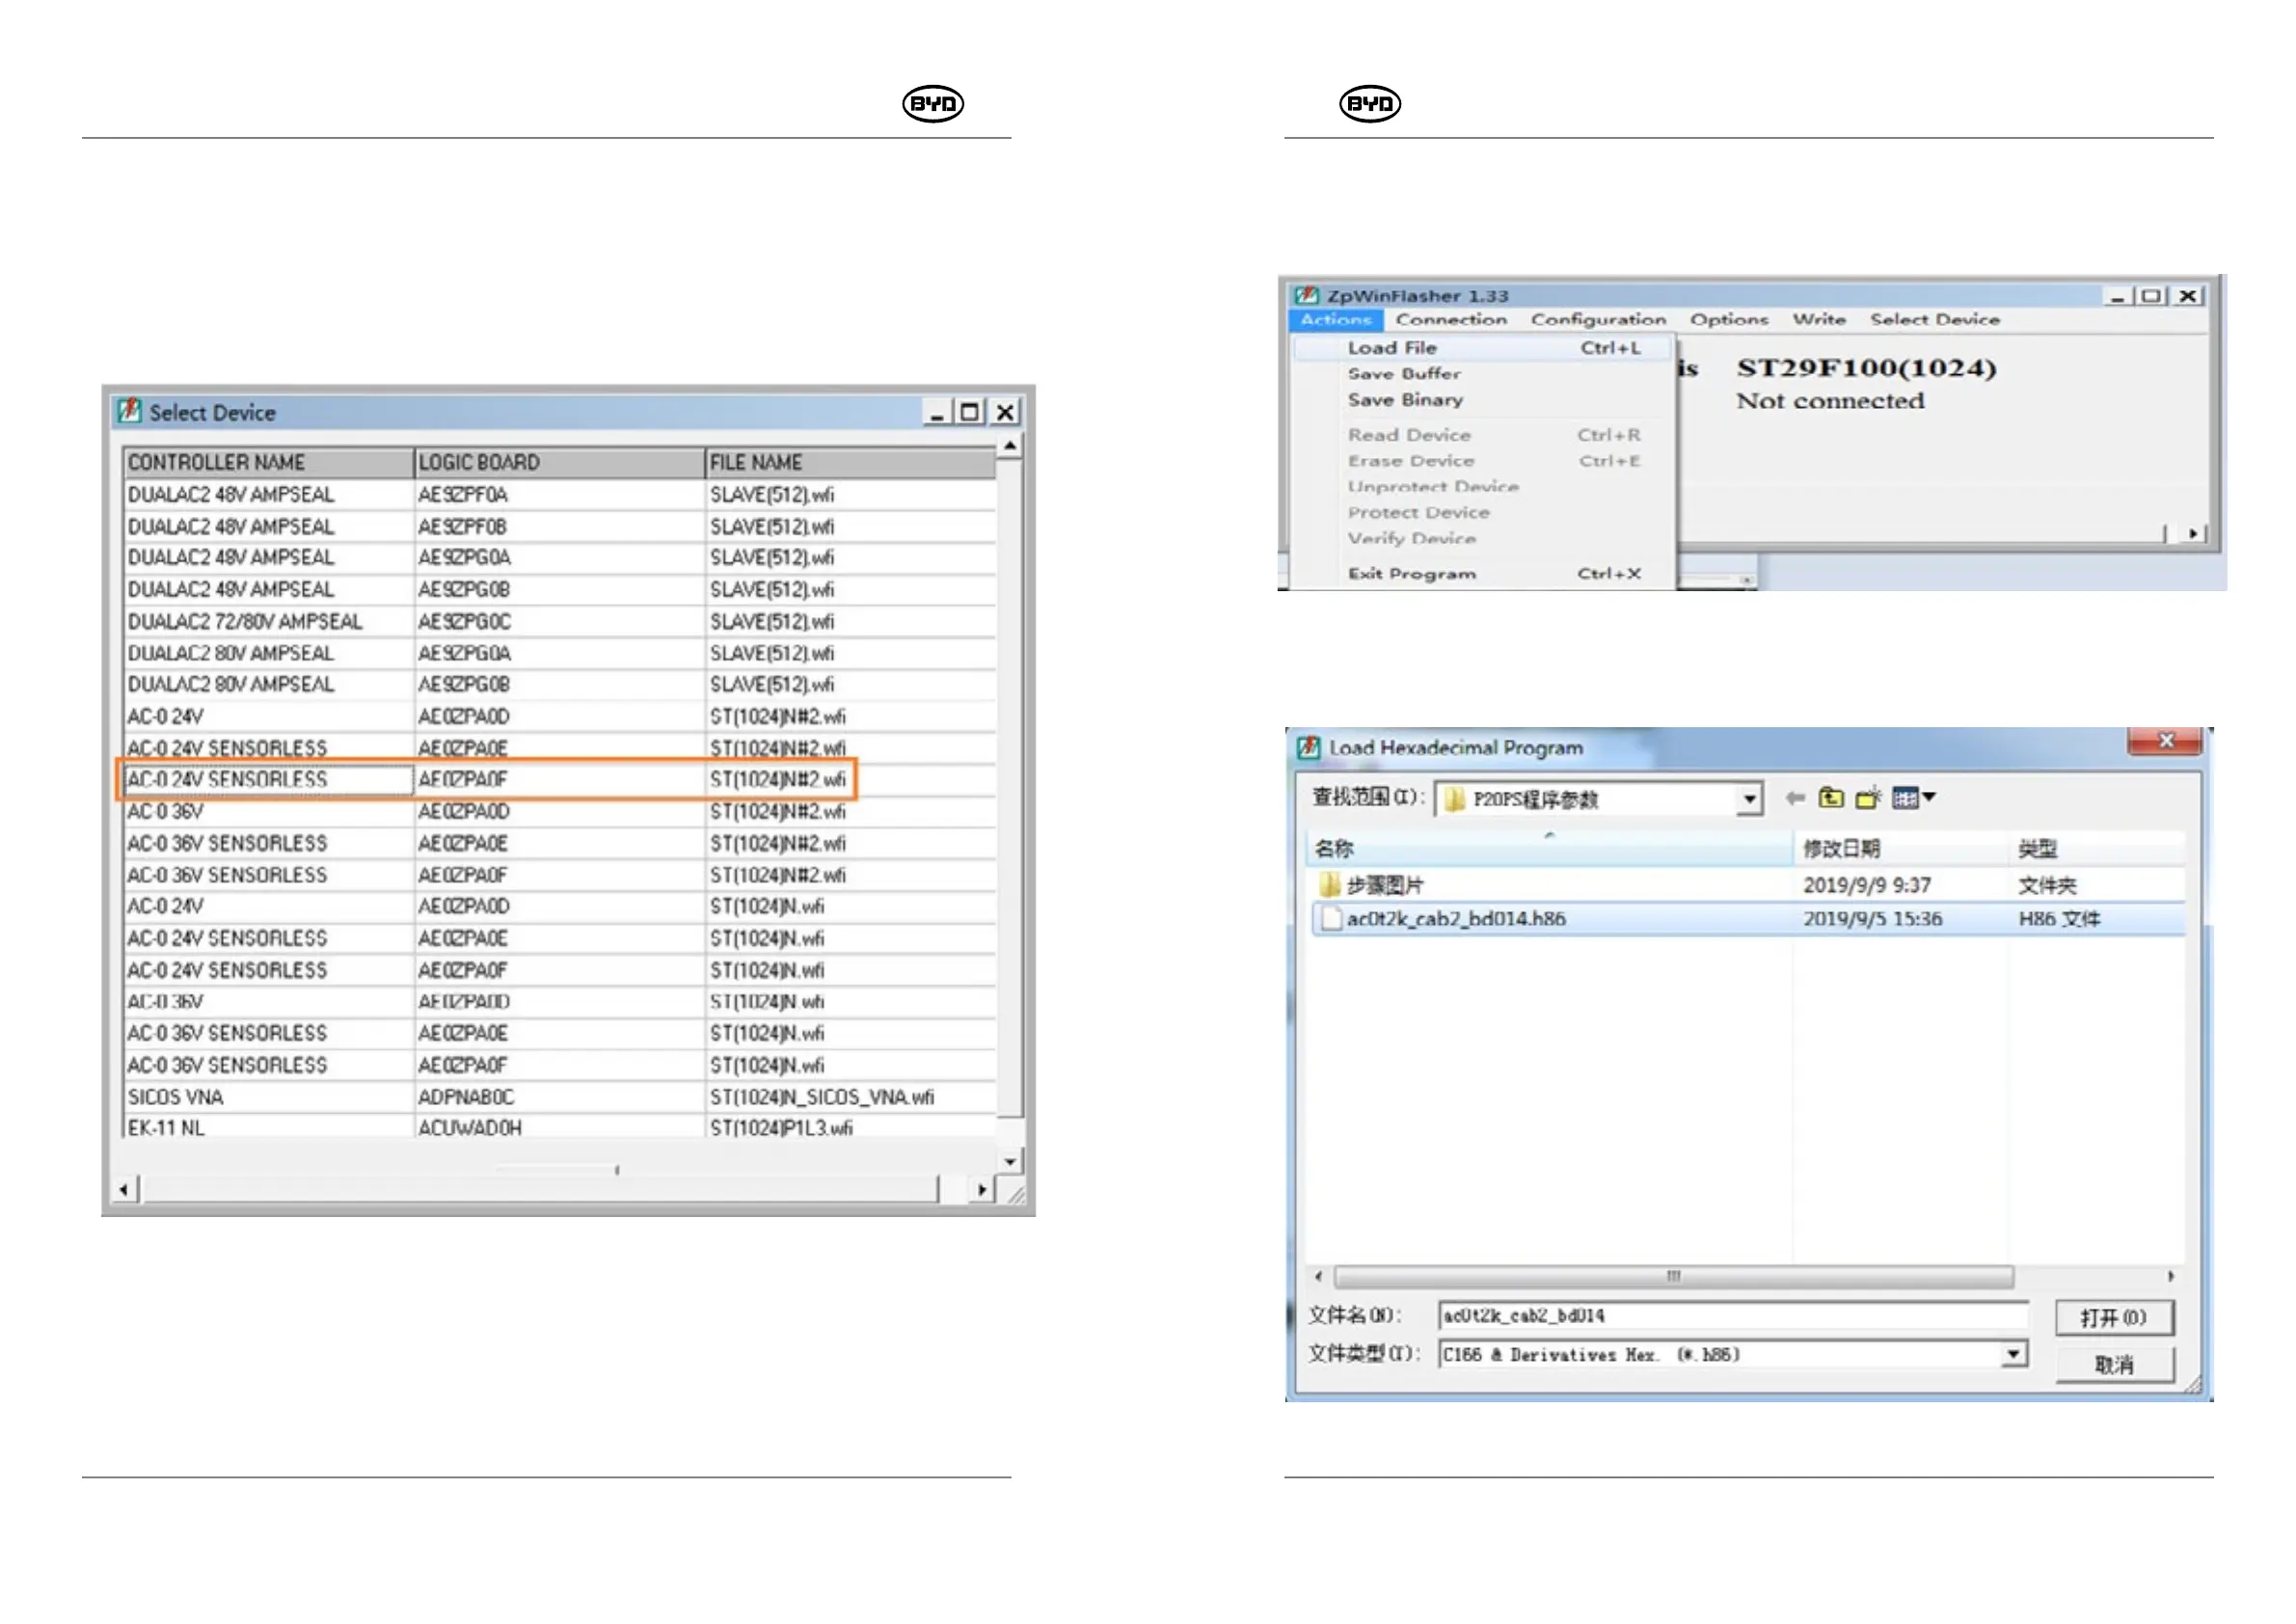Click the scroll-down arrow of device list

coord(1010,1162)
